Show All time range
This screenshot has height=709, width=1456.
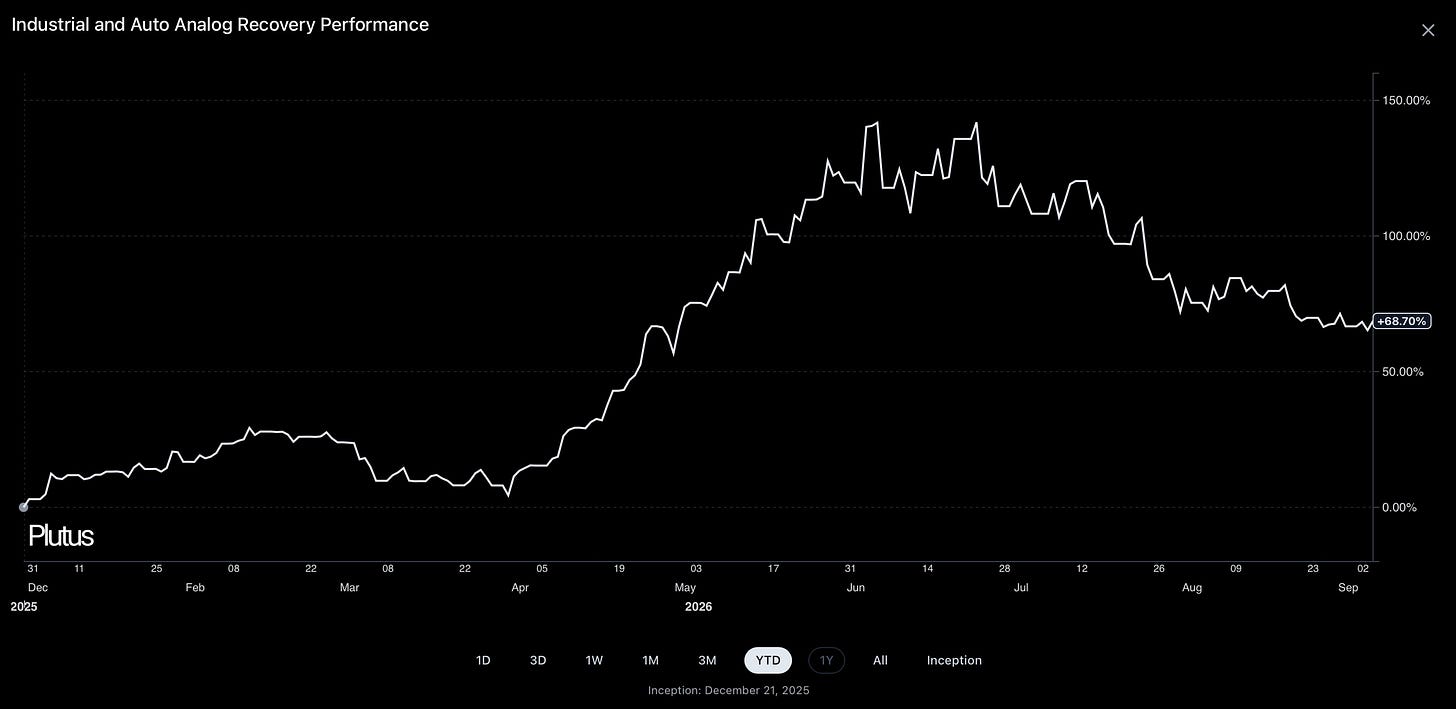(880, 660)
